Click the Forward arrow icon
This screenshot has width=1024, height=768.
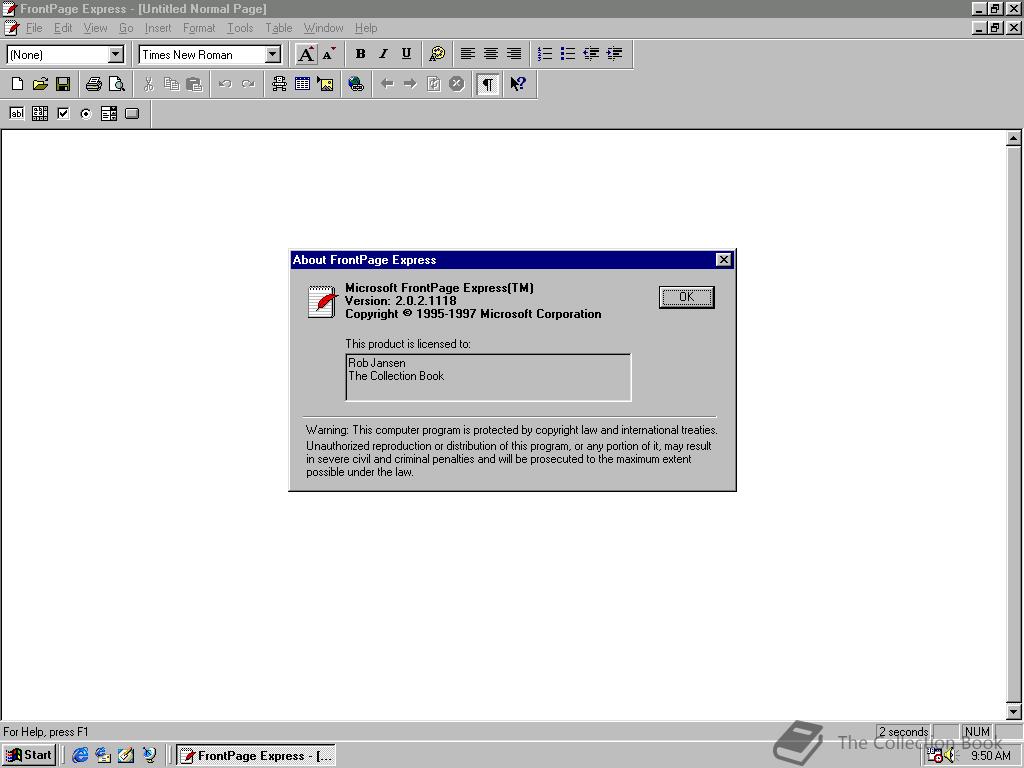click(410, 84)
